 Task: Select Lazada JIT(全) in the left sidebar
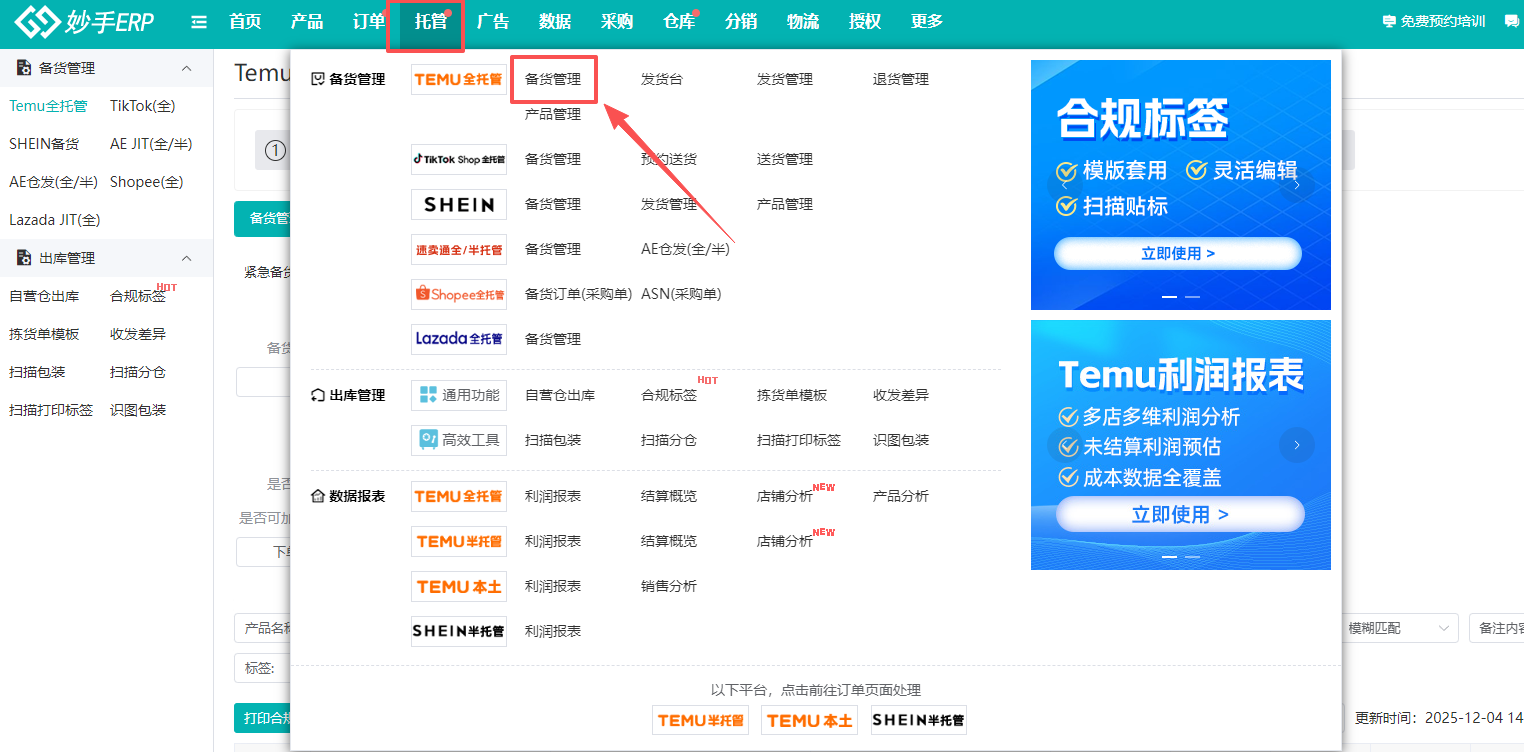click(55, 220)
